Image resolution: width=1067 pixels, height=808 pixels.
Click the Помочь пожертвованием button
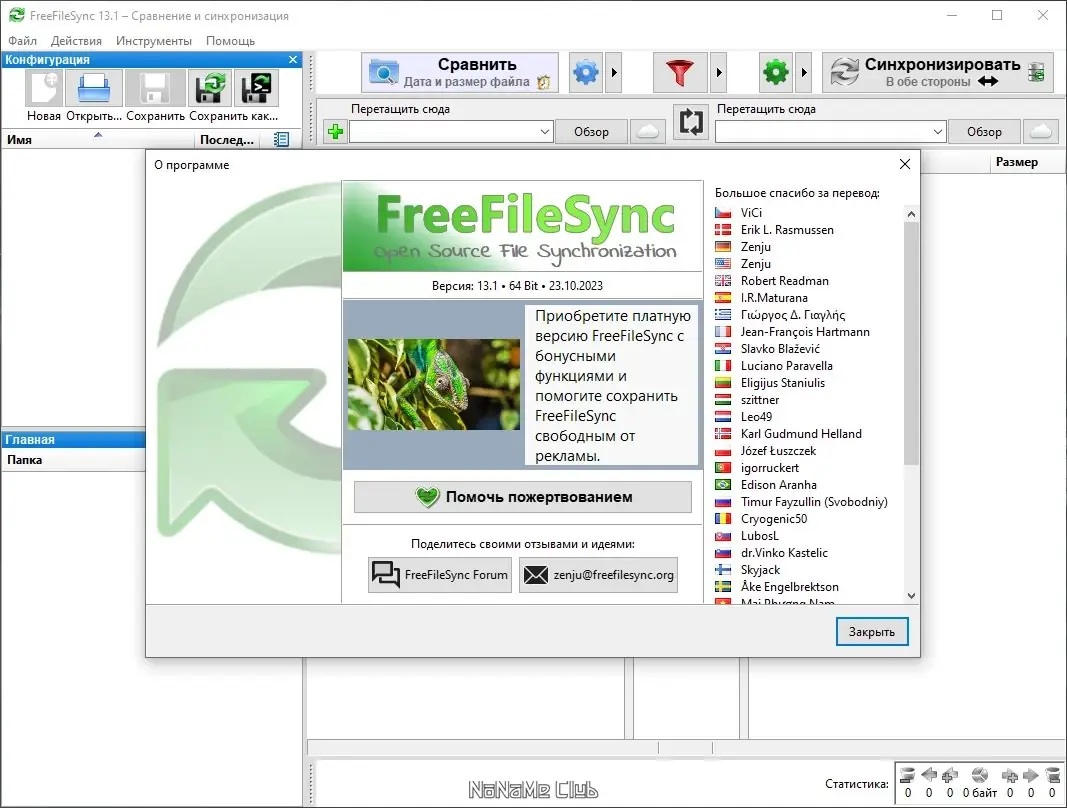pos(523,497)
